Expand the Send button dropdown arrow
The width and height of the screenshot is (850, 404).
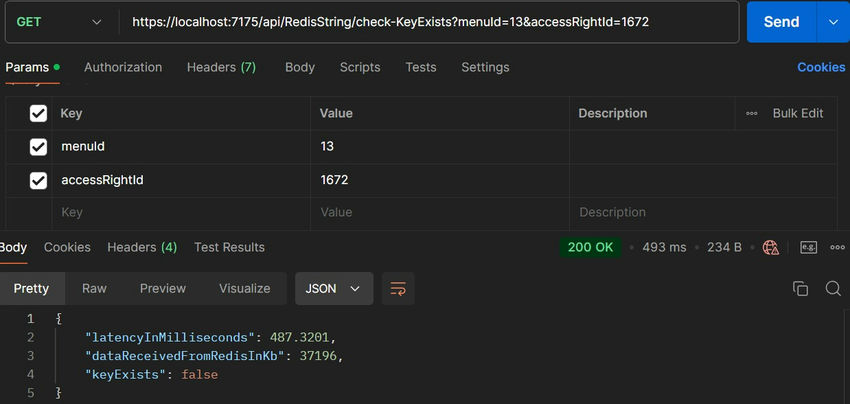(833, 22)
